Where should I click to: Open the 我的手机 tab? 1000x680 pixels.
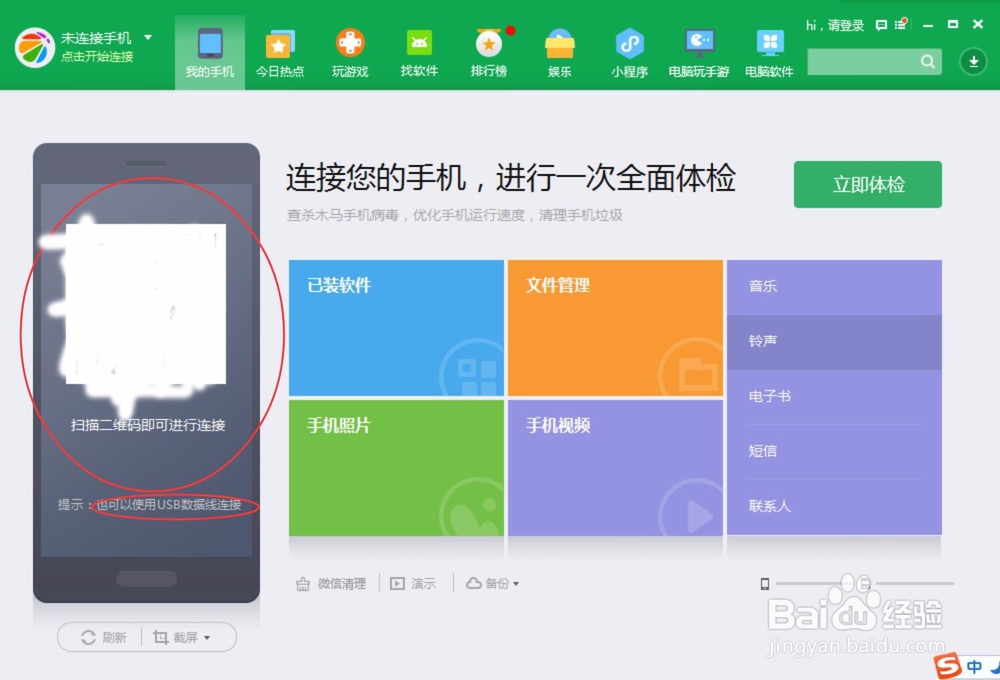(210, 53)
